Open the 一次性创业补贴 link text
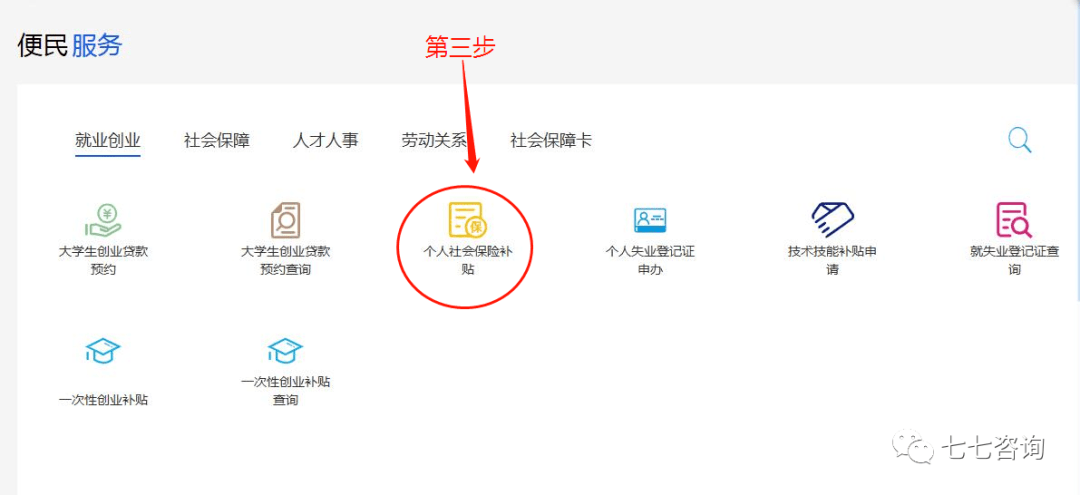Viewport: 1080px width, 495px height. coord(103,399)
